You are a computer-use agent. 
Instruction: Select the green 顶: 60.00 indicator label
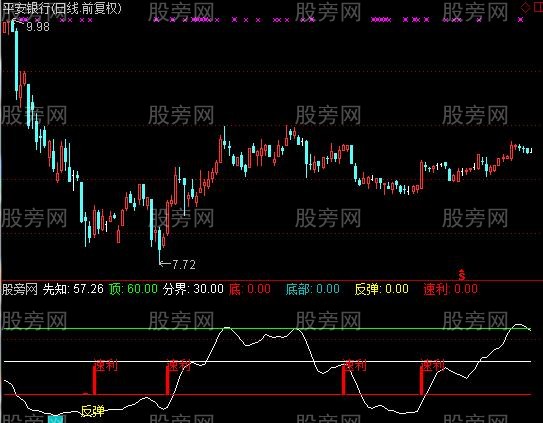[133, 289]
